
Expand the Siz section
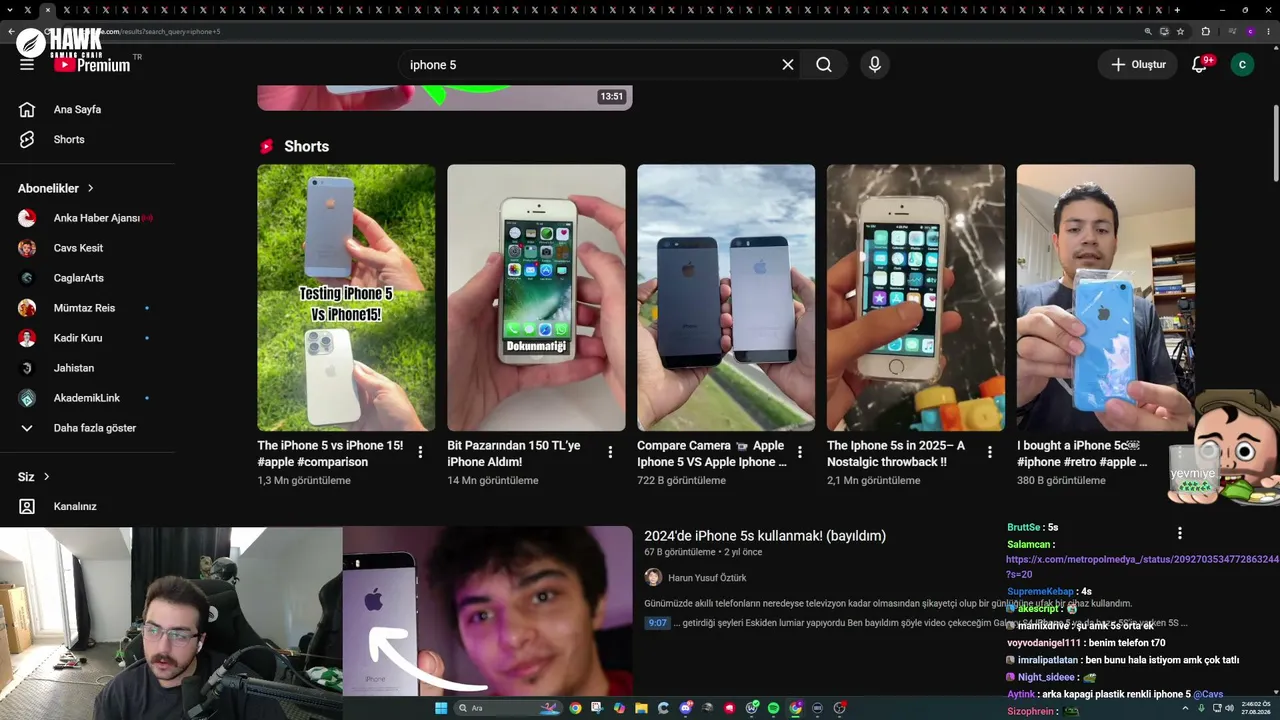click(x=34, y=477)
